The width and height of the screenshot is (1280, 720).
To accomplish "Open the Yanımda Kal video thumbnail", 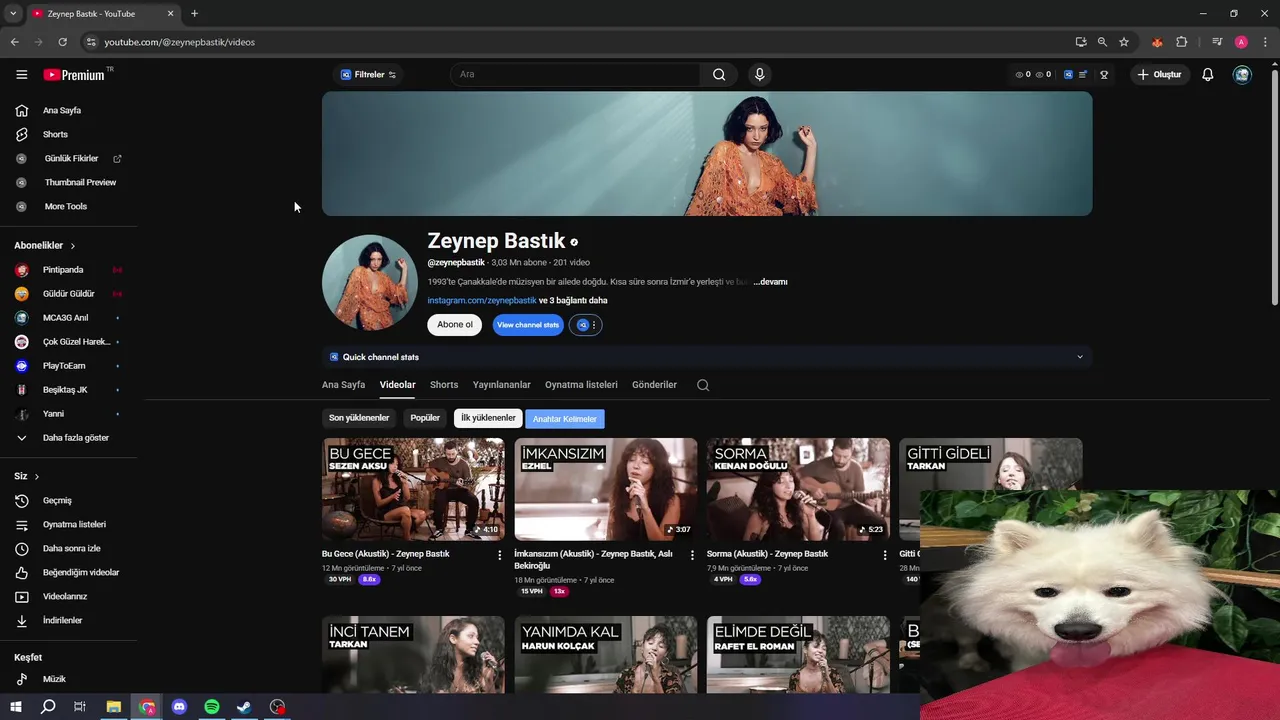I will click(x=606, y=655).
